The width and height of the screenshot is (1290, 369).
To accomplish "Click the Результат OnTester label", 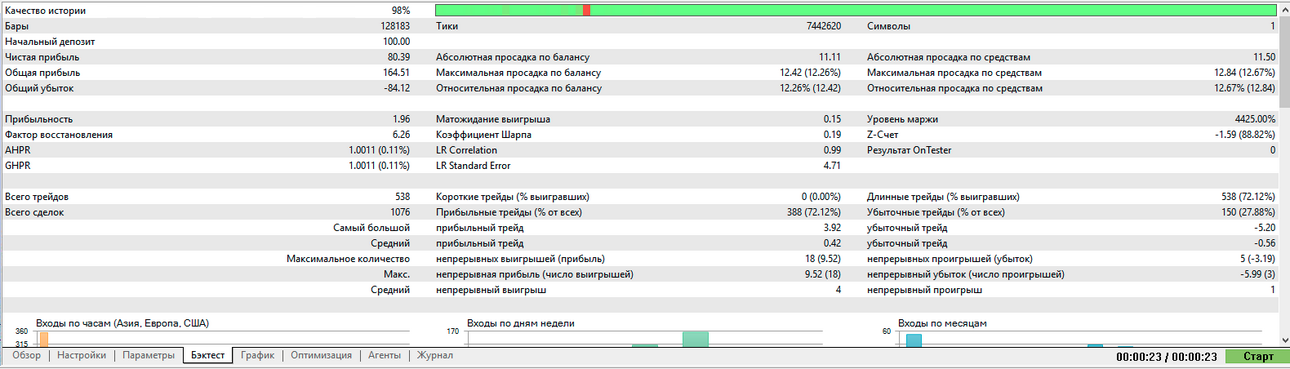I will 909,150.
